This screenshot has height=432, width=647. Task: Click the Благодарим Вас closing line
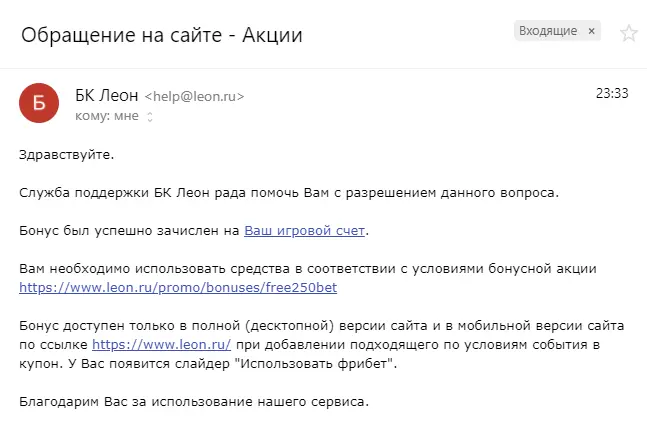[194, 401]
